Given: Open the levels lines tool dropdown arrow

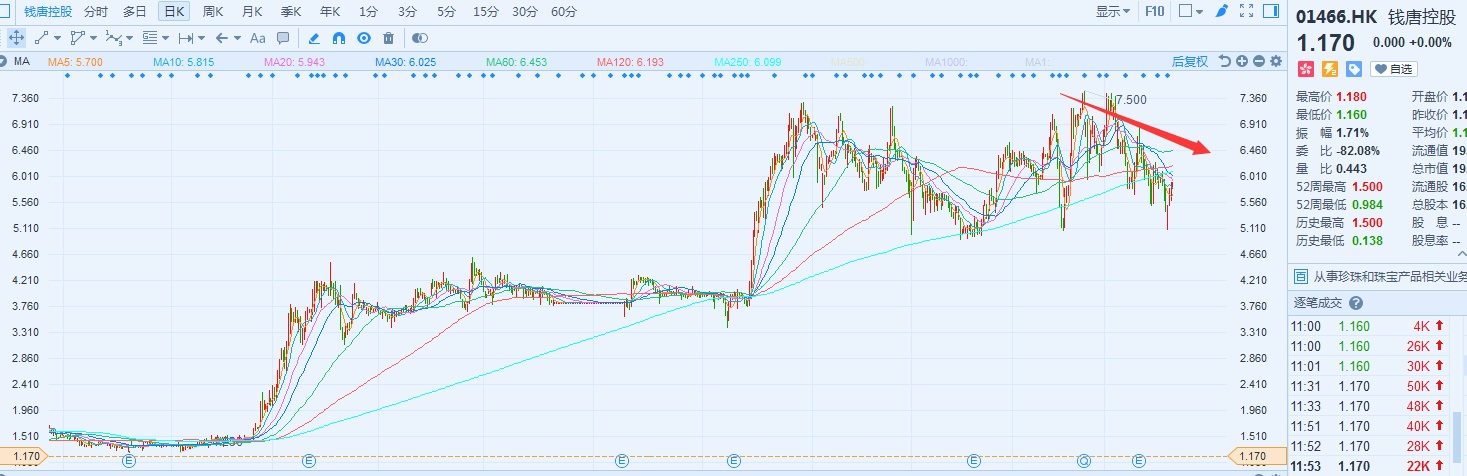Looking at the screenshot, I should [x=165, y=38].
